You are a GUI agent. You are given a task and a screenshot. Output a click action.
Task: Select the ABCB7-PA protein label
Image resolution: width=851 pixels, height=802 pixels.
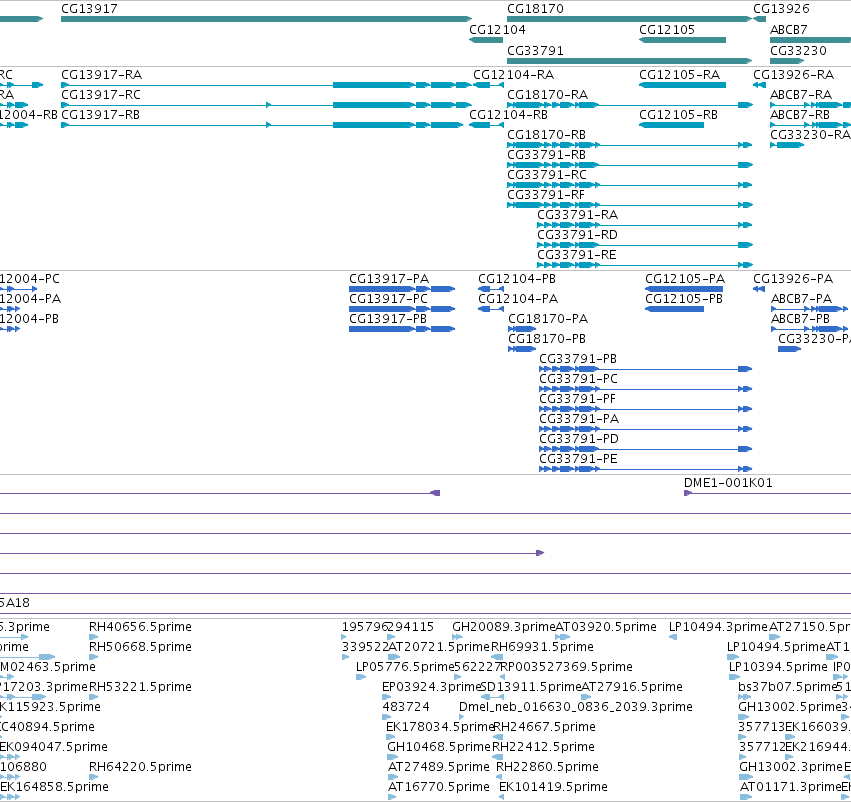802,299
